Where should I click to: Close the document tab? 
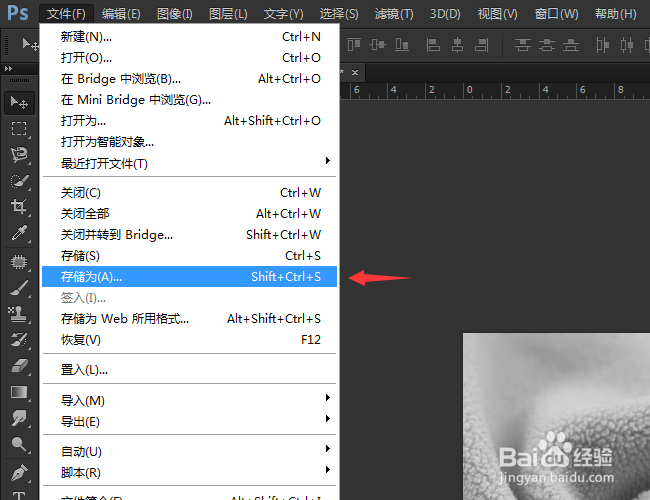(x=355, y=72)
